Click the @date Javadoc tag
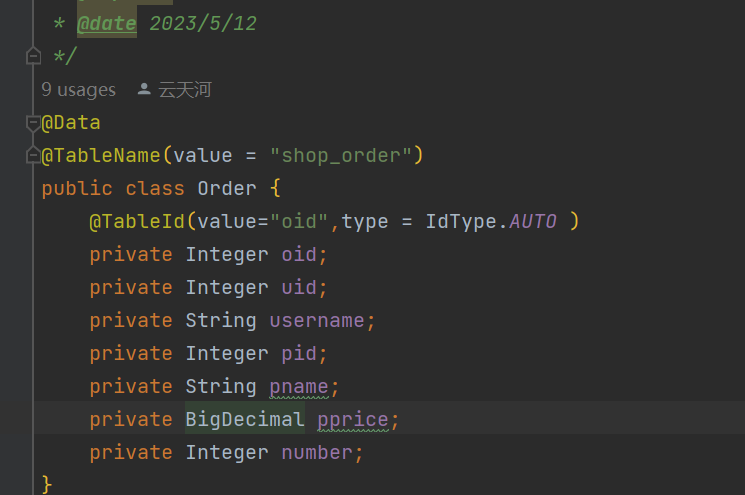Screen dimensions: 745x495 click(x=107, y=23)
